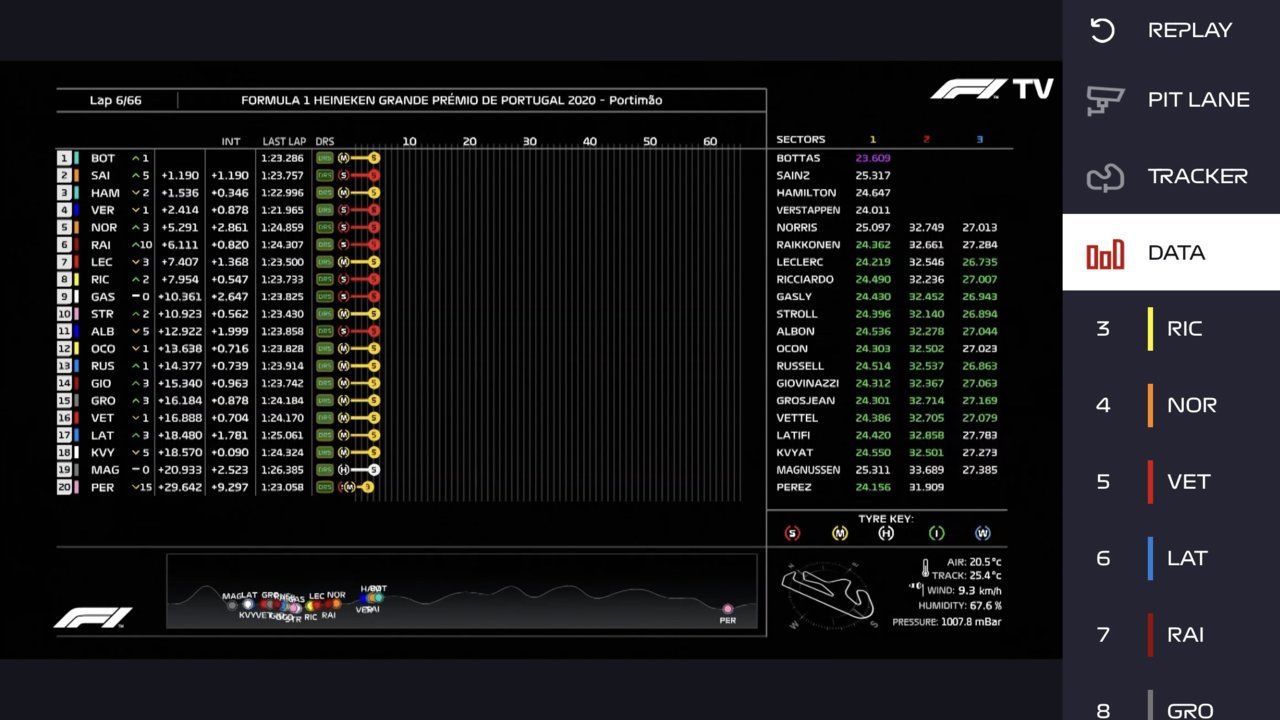Click the INT column header
1280x720 pixels.
(230, 142)
